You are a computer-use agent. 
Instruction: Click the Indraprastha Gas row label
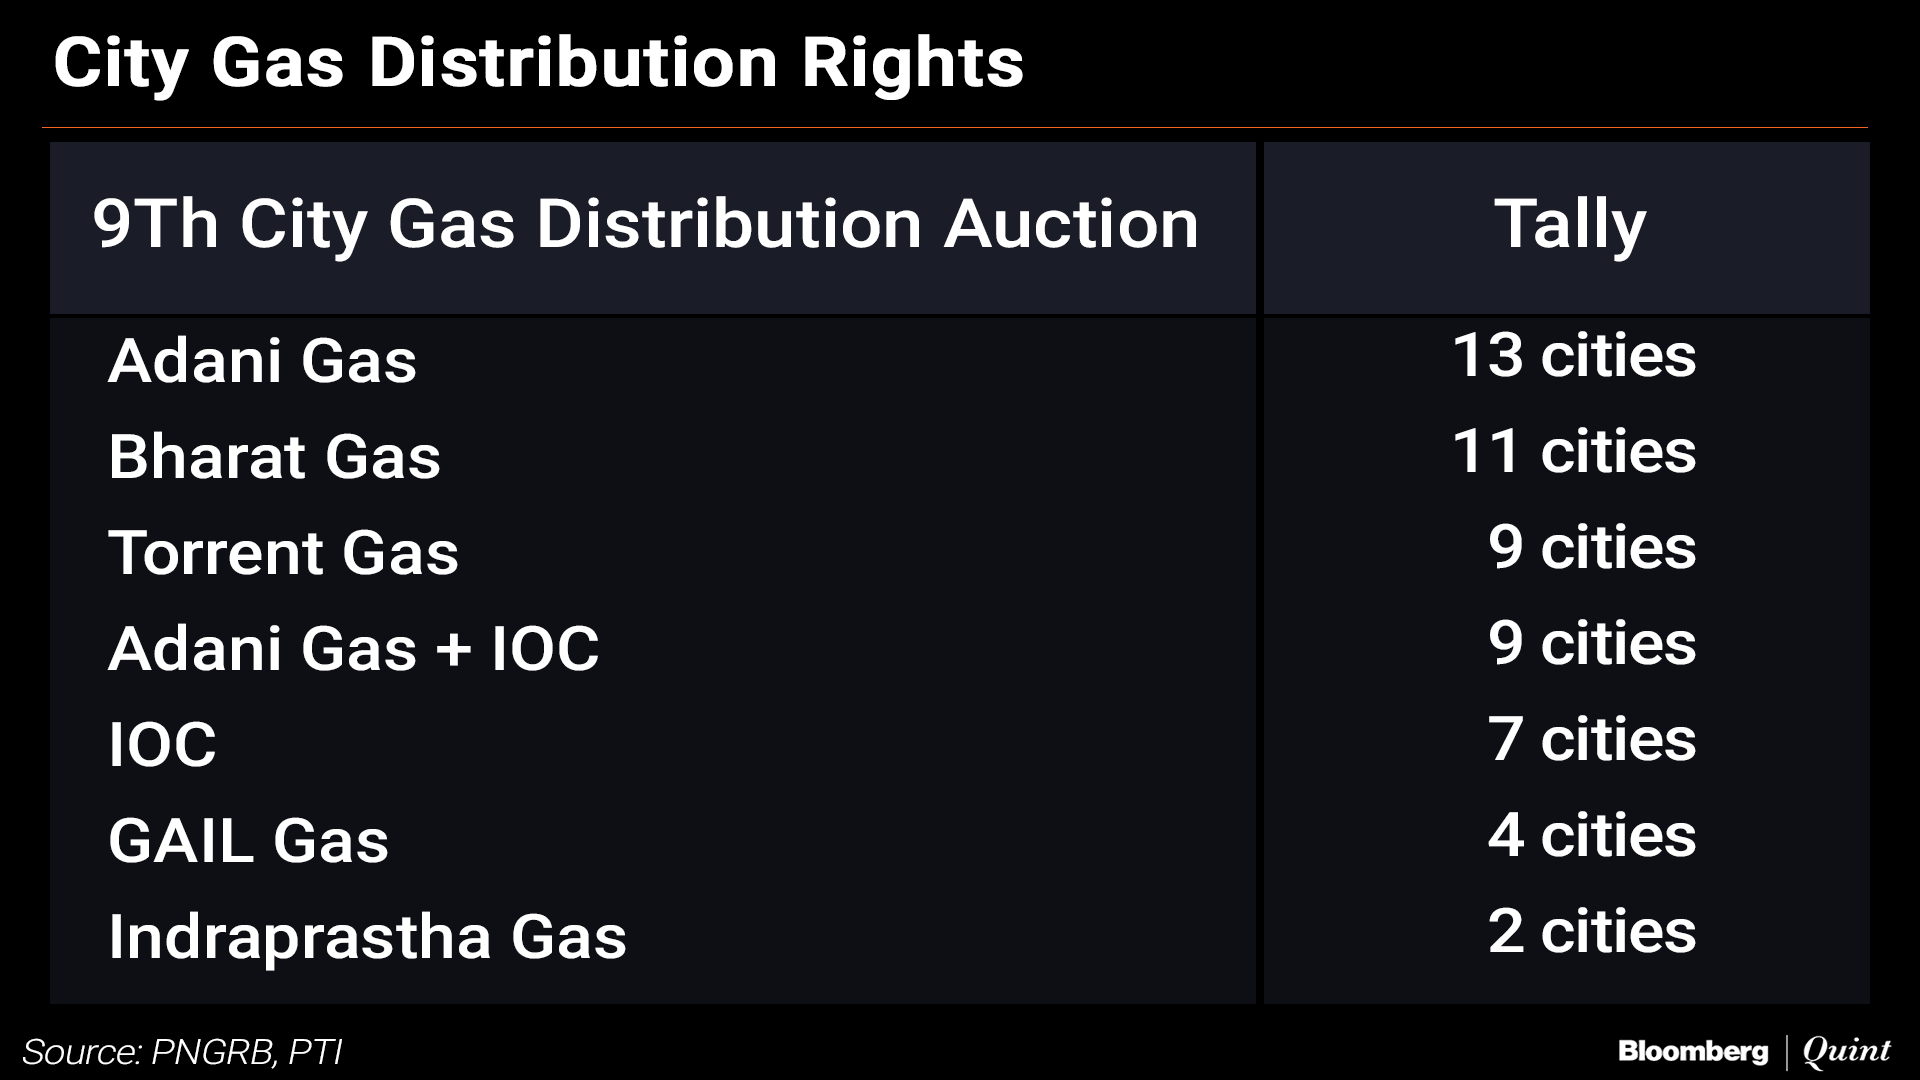coord(367,936)
